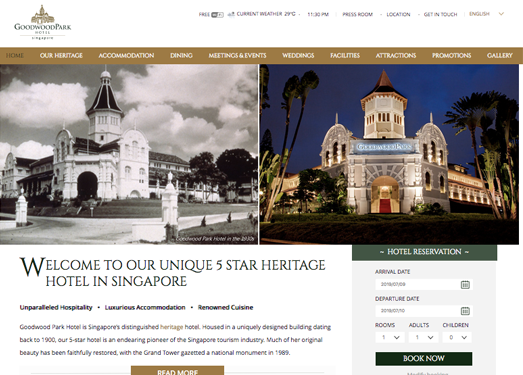Click the current weather cloud icon
The image size is (523, 375).
pos(231,14)
